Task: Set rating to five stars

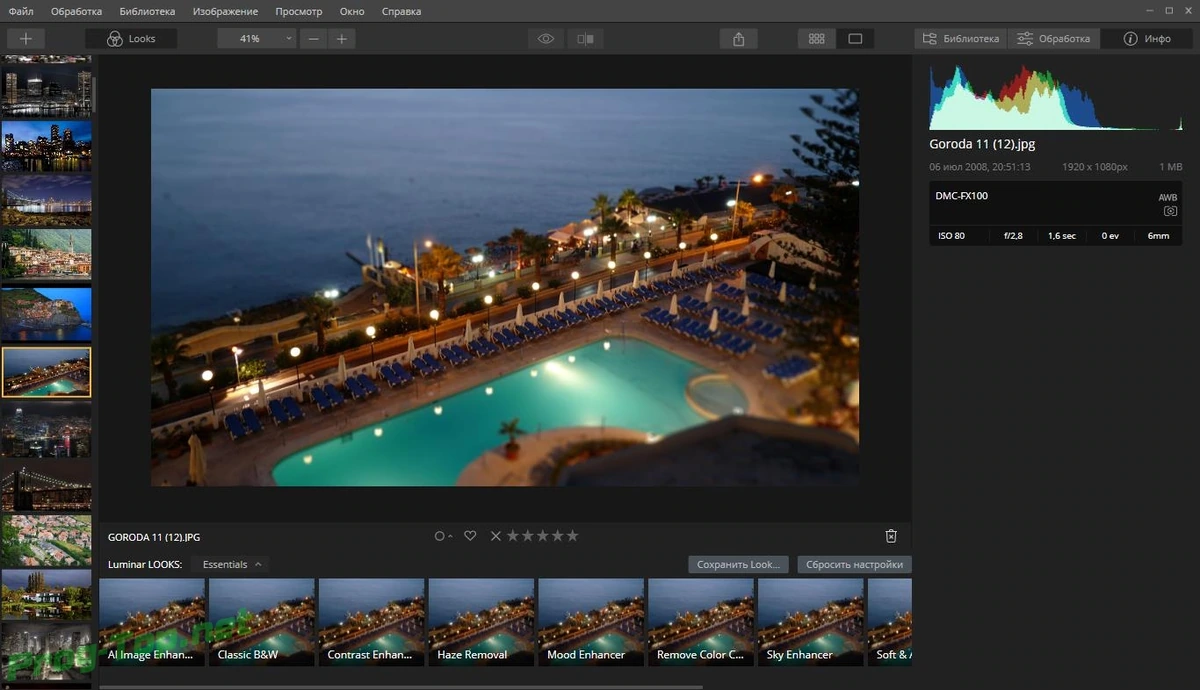Action: coord(573,536)
